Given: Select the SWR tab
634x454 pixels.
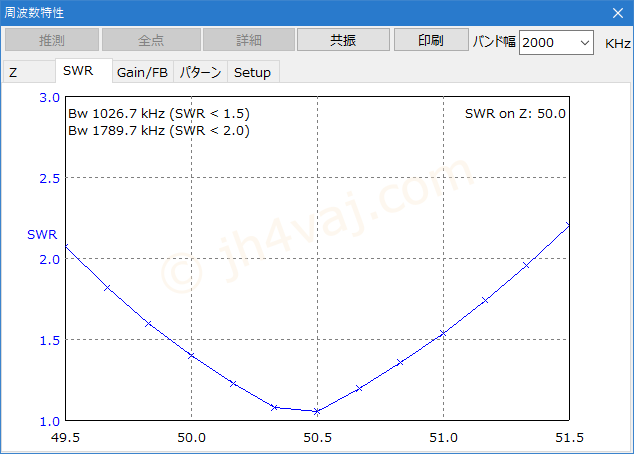Looking at the screenshot, I should click(x=83, y=71).
